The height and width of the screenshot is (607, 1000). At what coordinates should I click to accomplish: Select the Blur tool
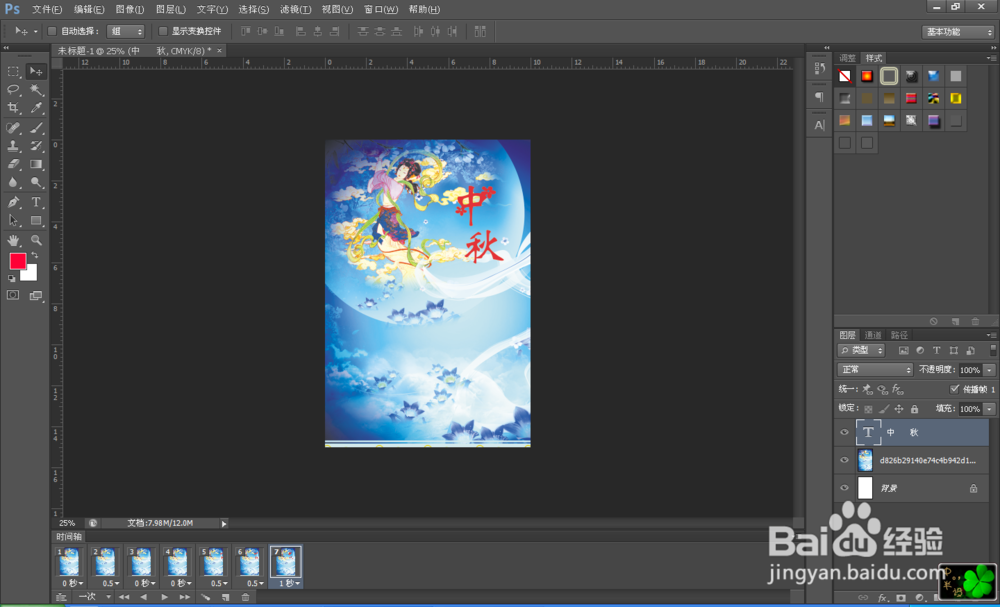(x=13, y=182)
